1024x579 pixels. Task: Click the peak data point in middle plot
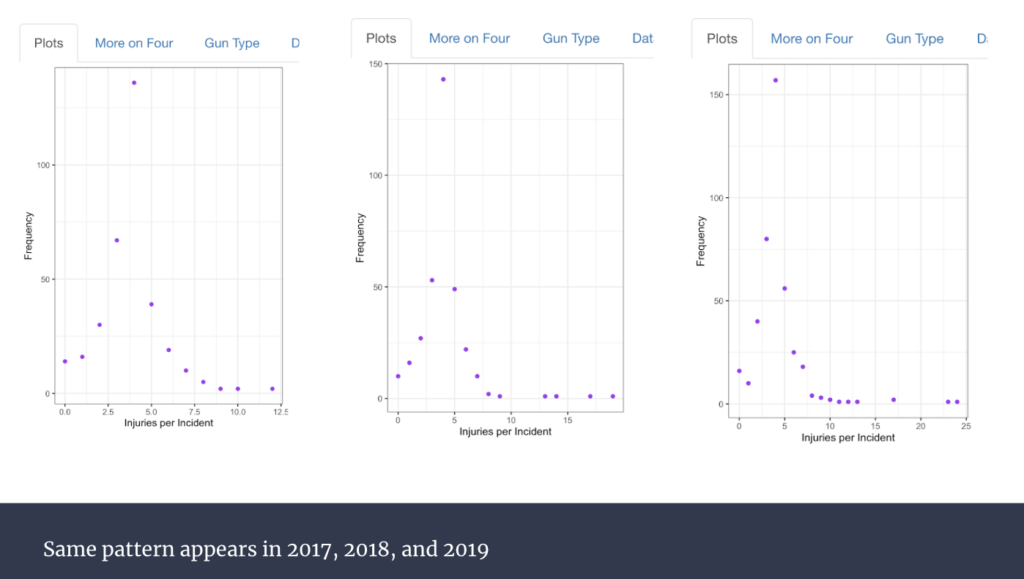tap(443, 79)
